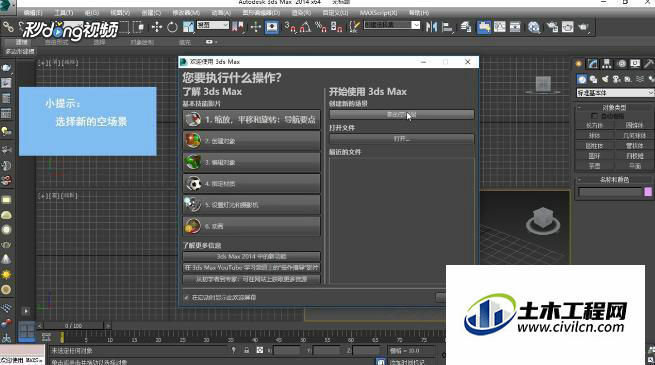Collapse the 对象类型 rollout

[x=614, y=107]
